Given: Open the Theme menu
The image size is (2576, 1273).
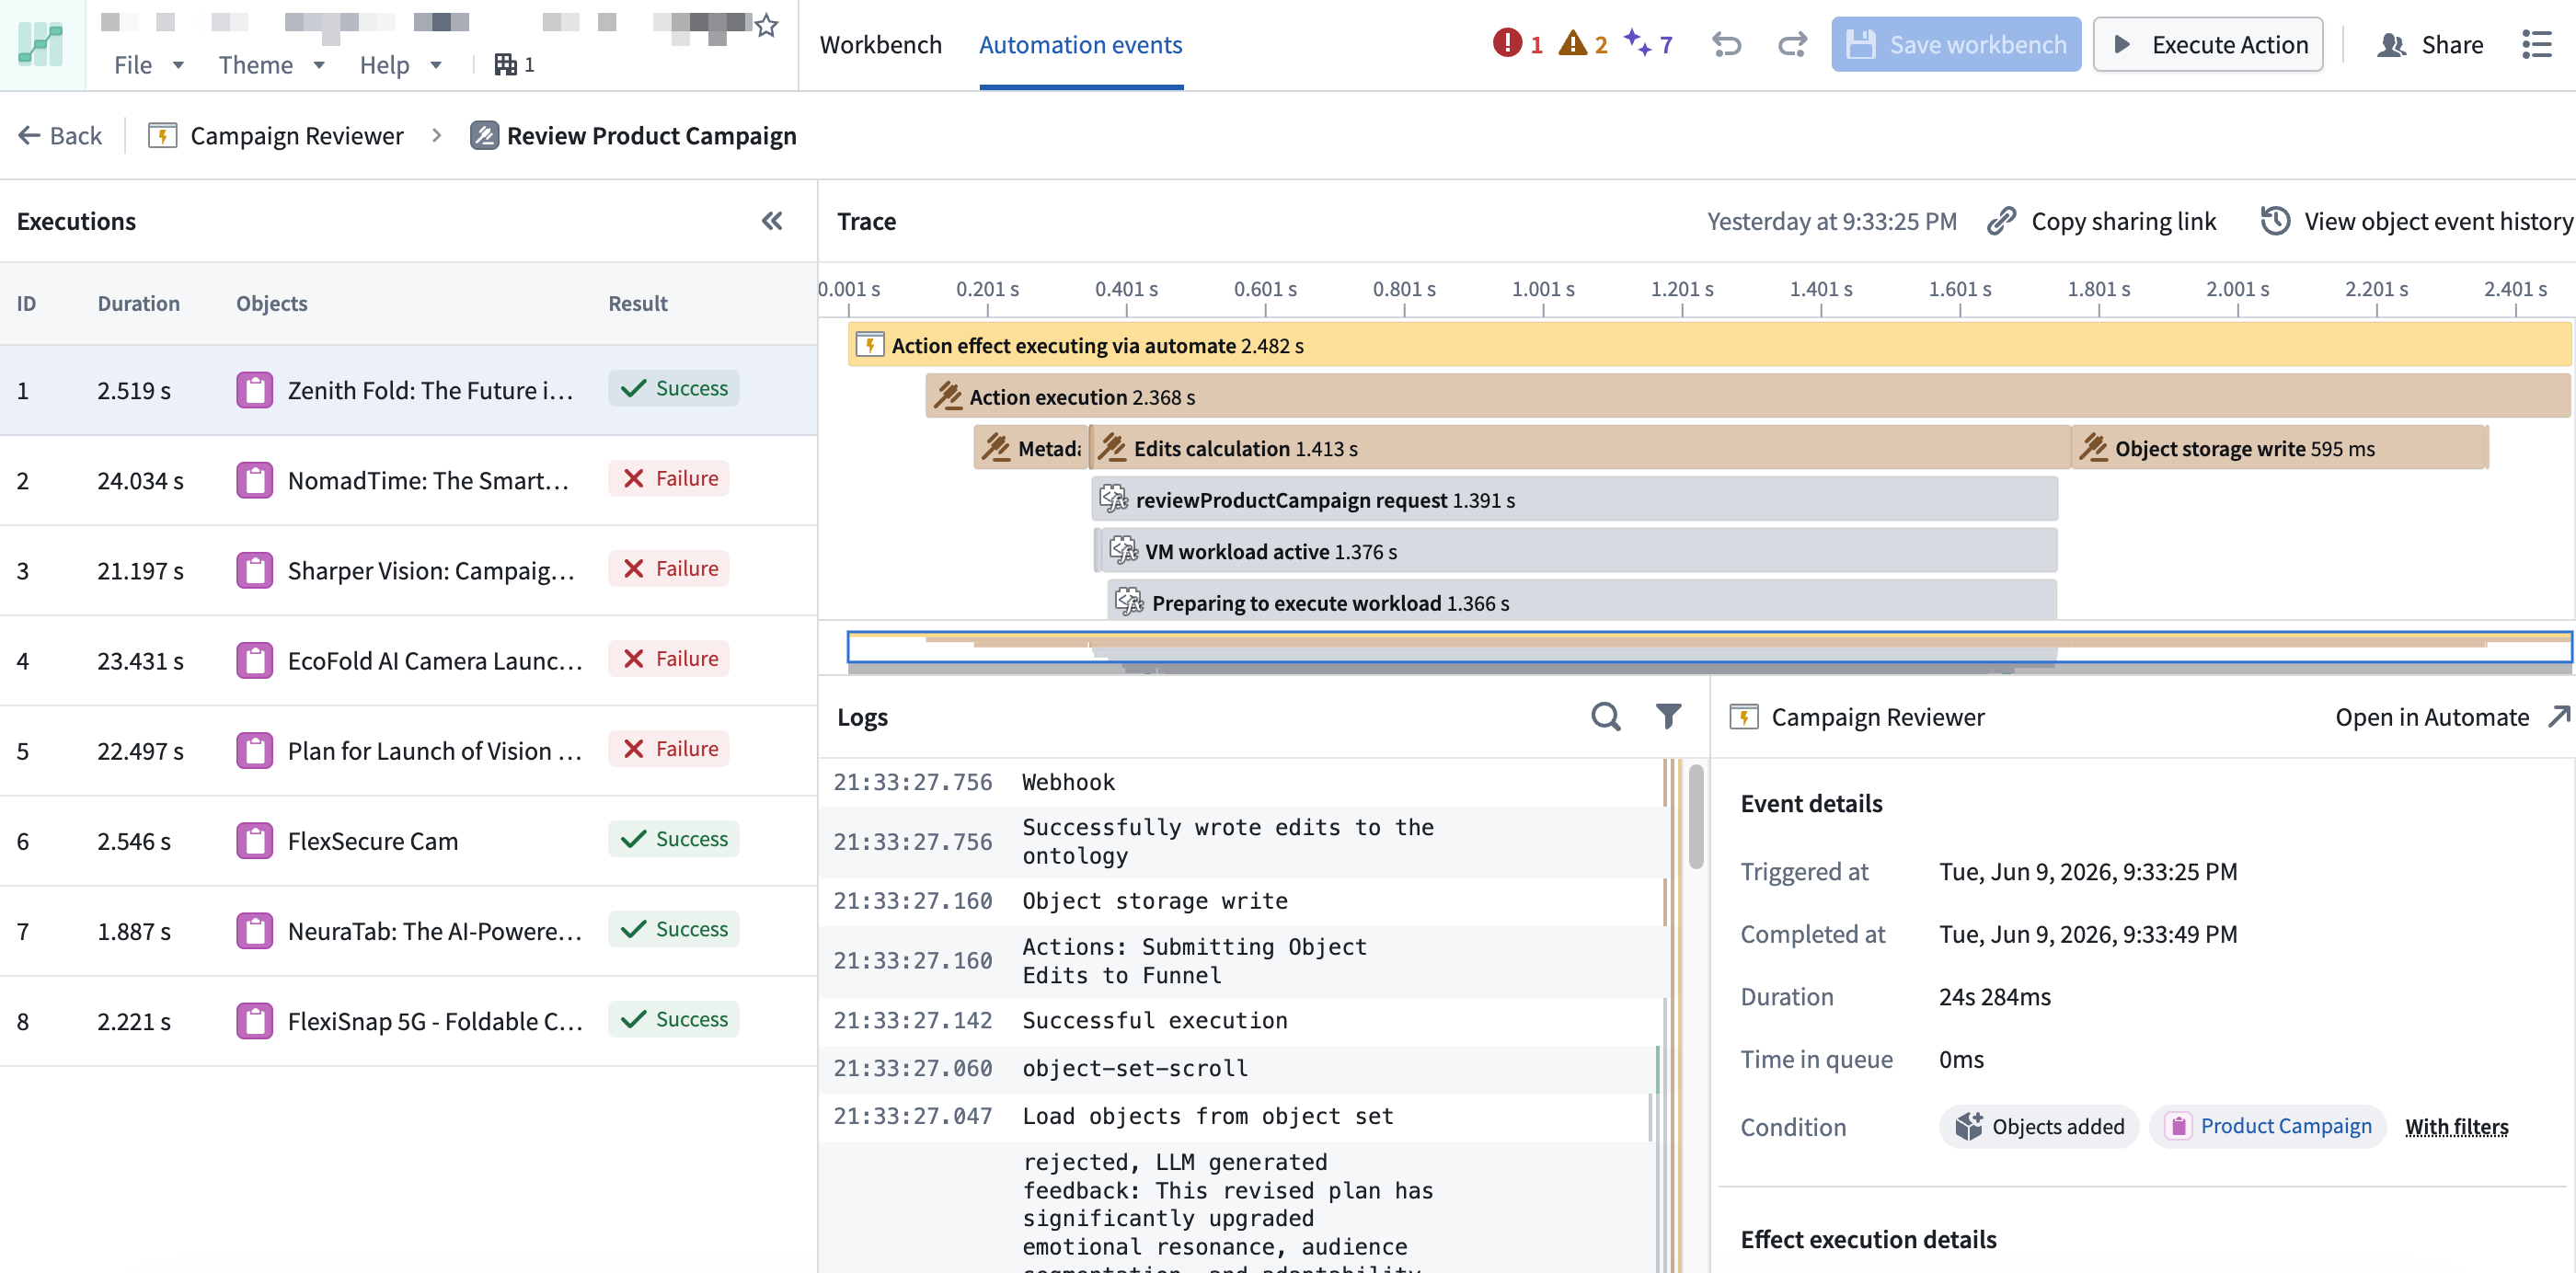Looking at the screenshot, I should click(x=272, y=65).
